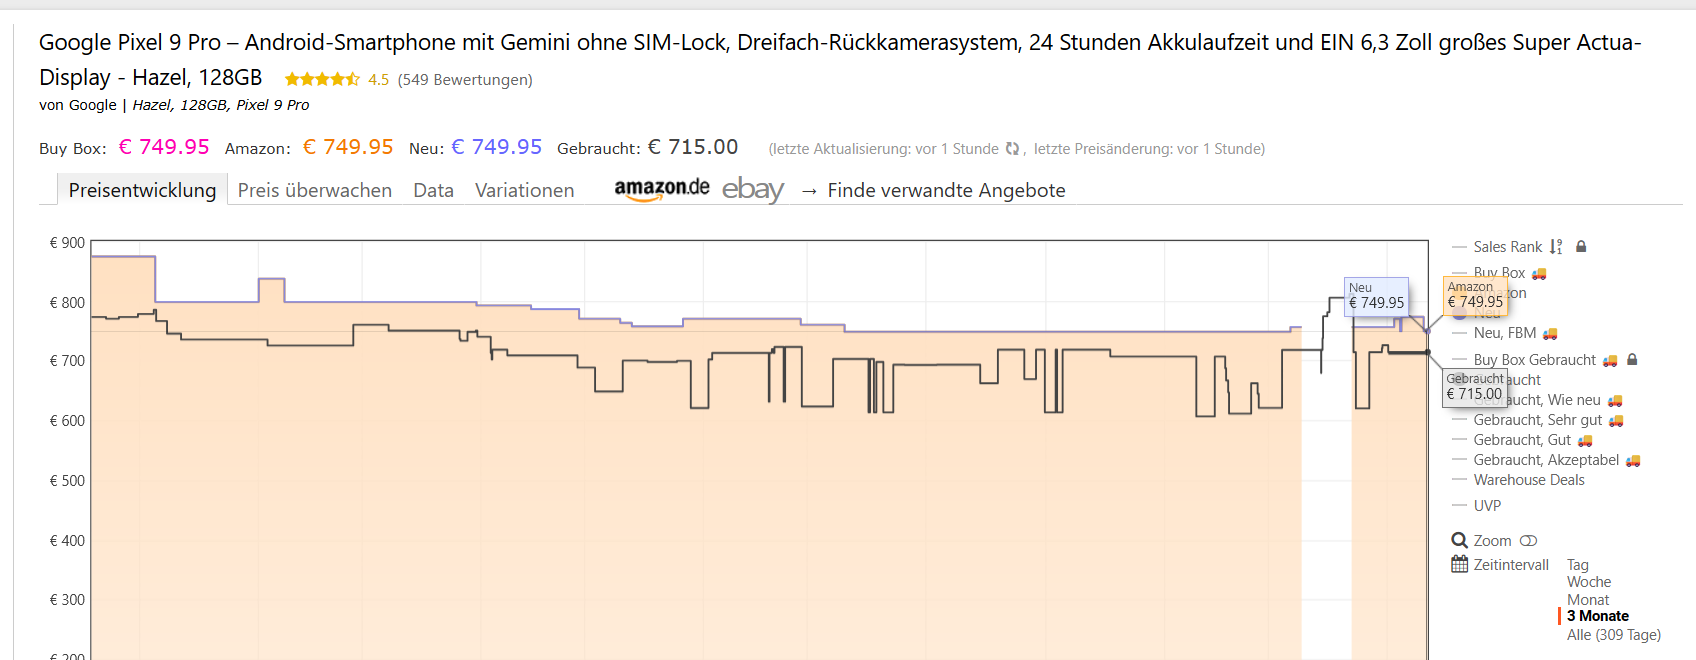The height and width of the screenshot is (660, 1696).
Task: Open the ebay logo link
Action: click(752, 189)
